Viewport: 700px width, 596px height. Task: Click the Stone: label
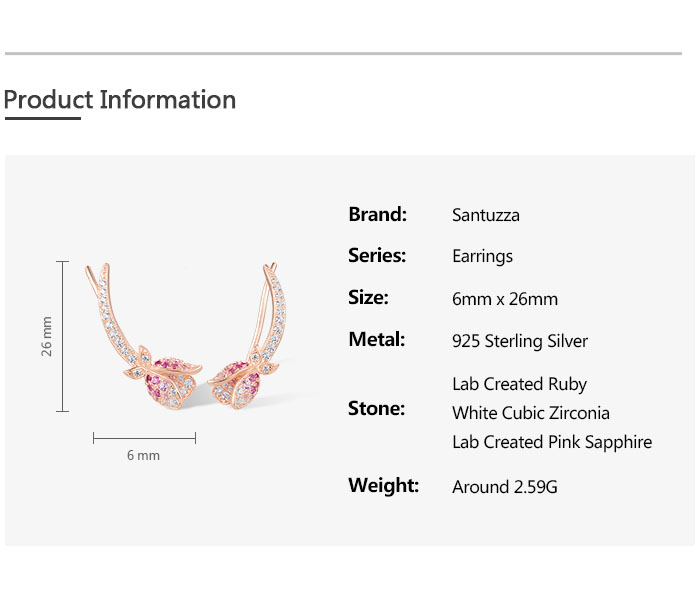coord(376,408)
